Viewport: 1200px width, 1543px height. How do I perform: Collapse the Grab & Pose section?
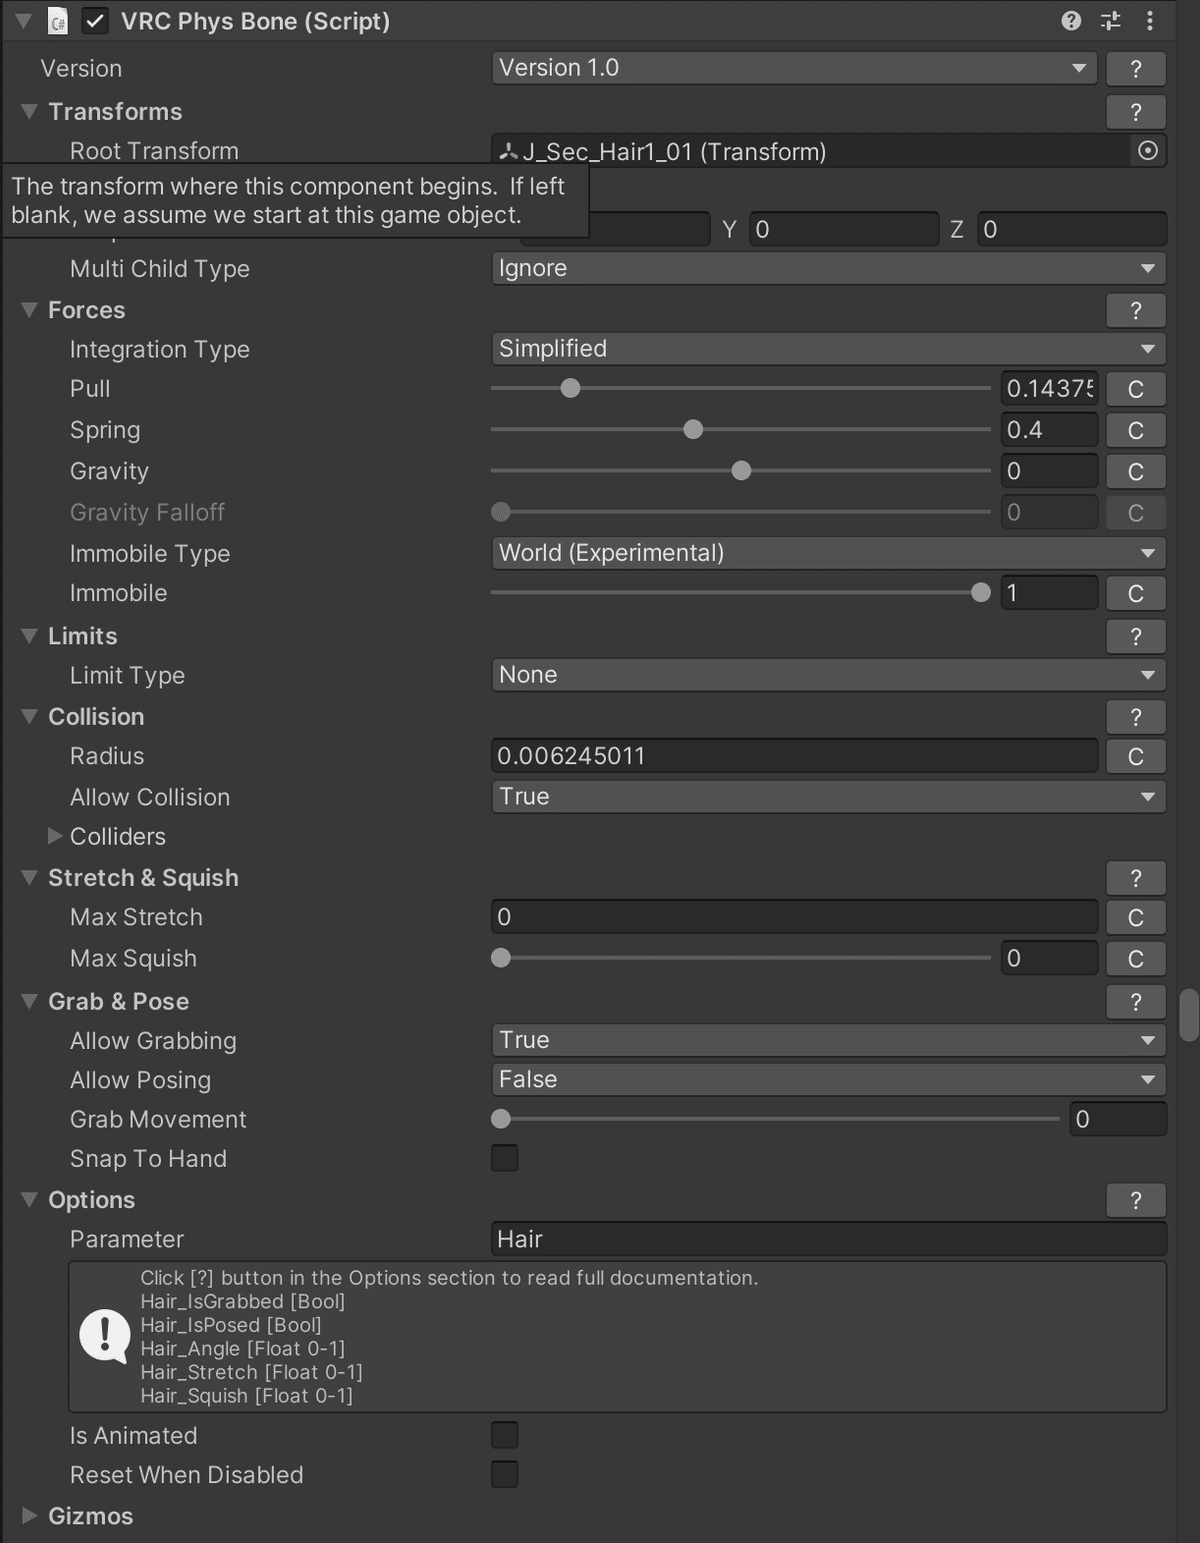tap(30, 1001)
